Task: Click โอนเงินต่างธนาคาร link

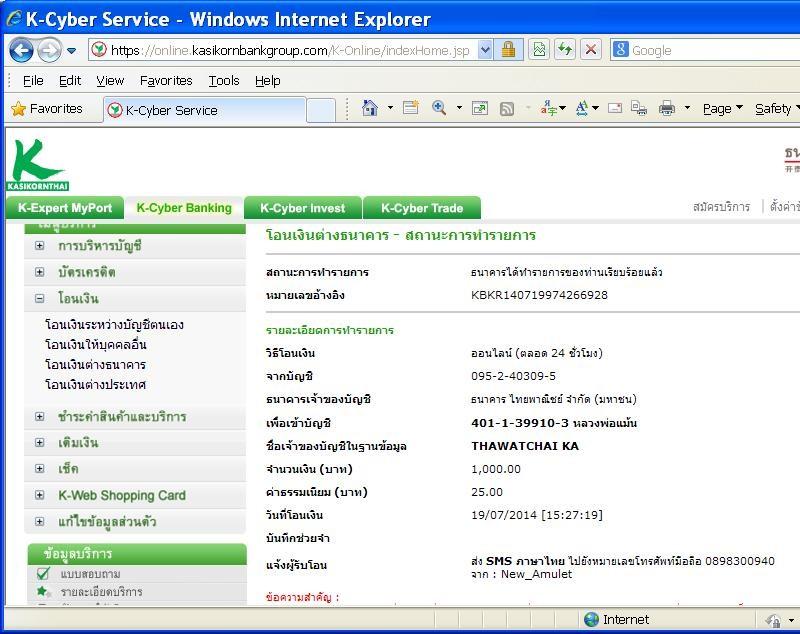Action: point(95,365)
